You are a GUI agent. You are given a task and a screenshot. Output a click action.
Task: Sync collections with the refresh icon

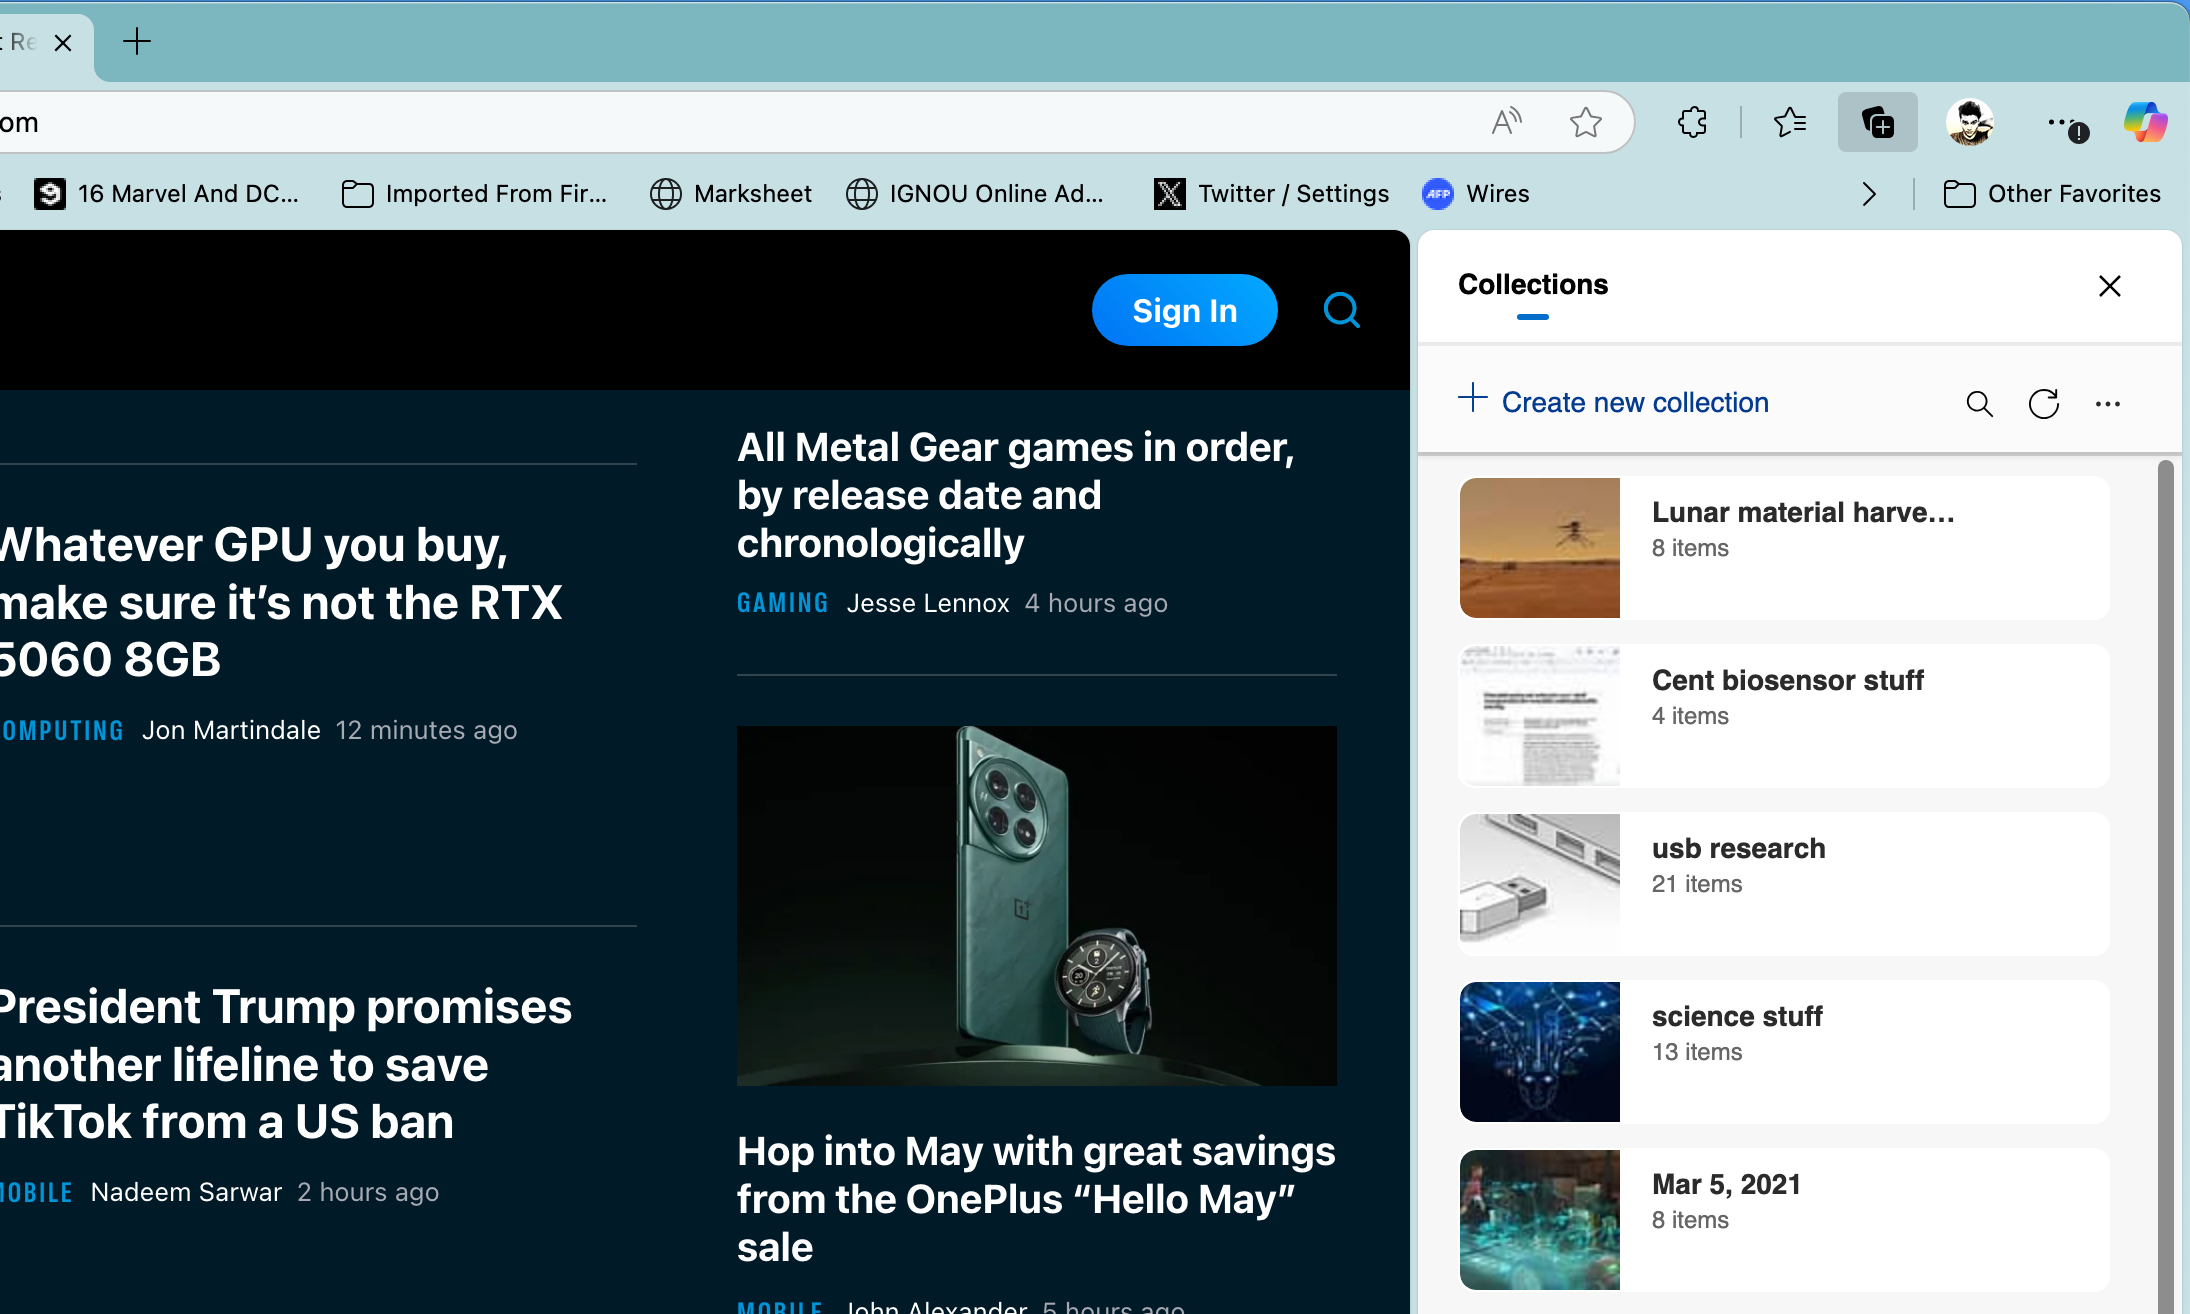[2044, 403]
